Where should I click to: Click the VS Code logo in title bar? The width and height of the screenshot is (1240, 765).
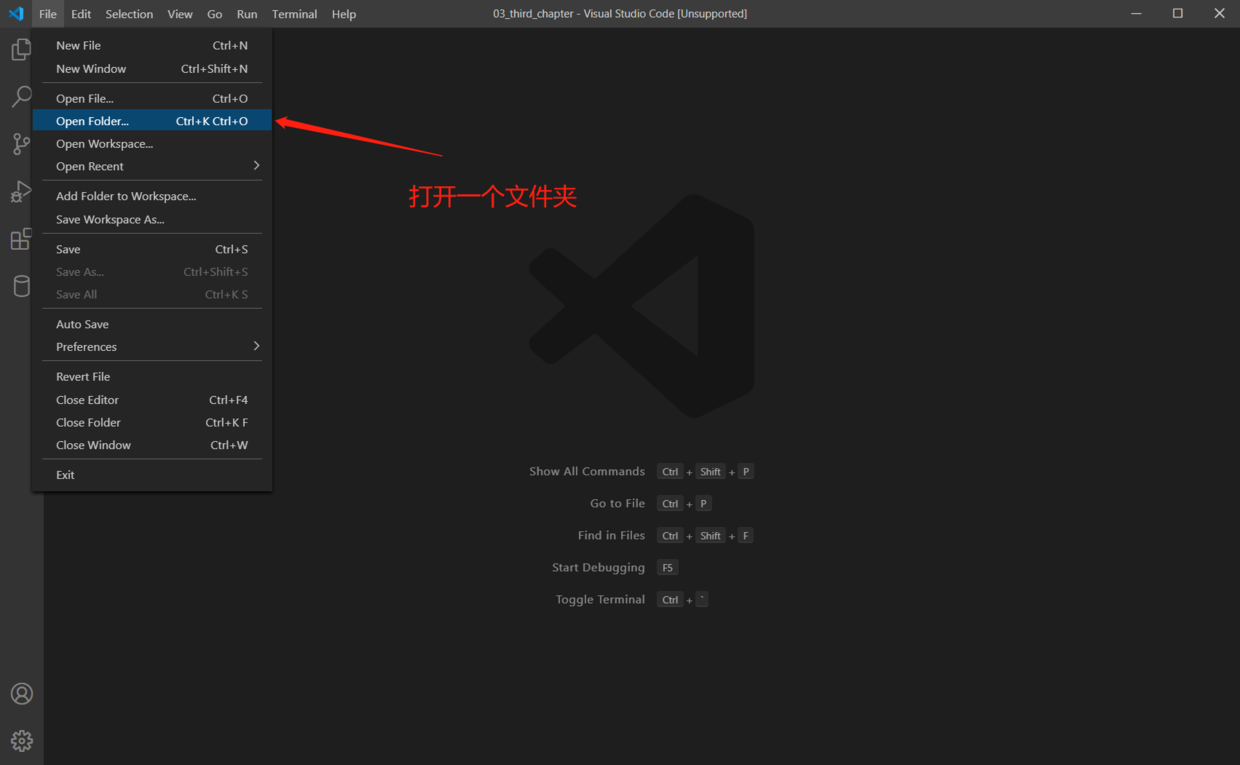(16, 14)
